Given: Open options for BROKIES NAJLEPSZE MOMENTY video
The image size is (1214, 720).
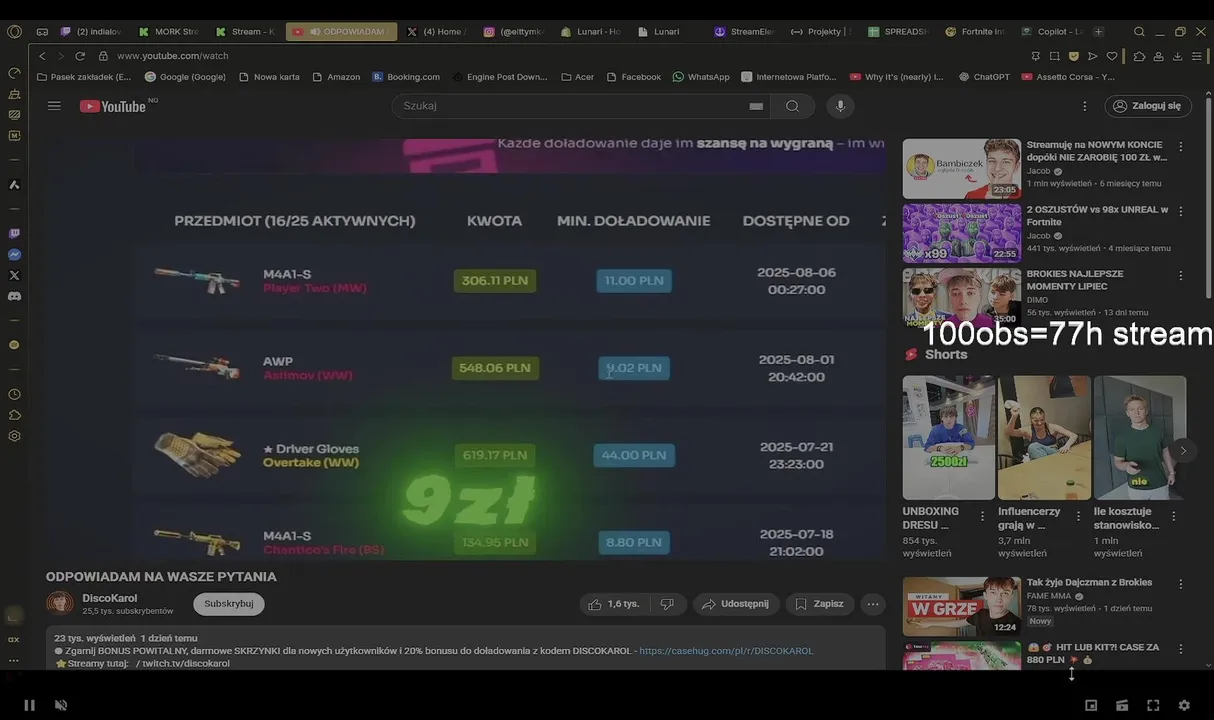Looking at the screenshot, I should pyautogui.click(x=1180, y=275).
